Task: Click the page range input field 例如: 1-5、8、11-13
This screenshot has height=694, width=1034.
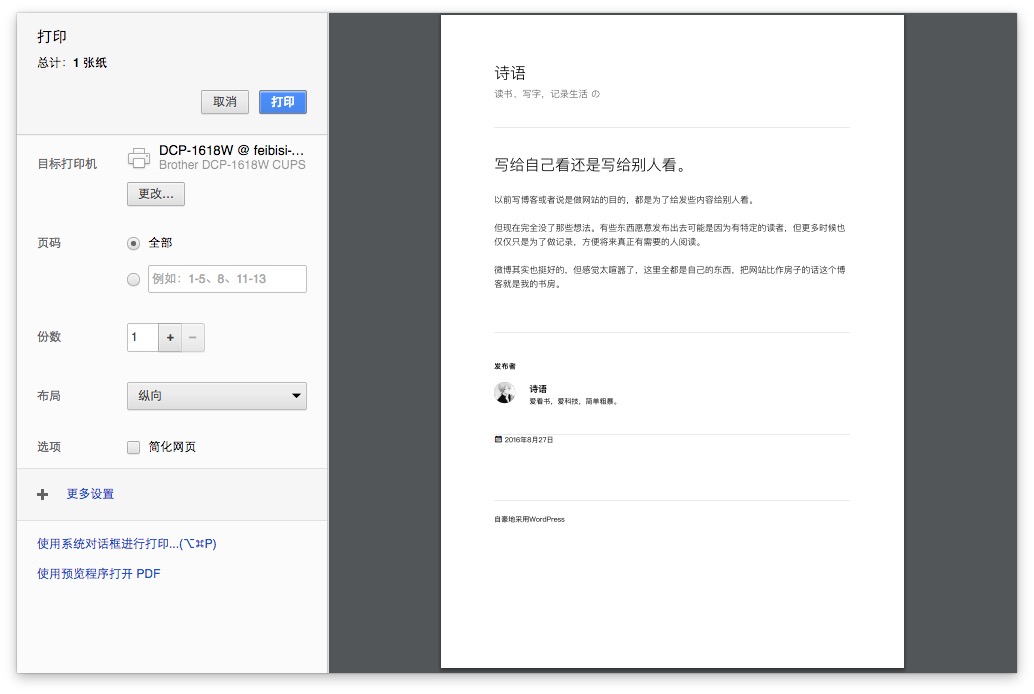Action: click(x=227, y=279)
